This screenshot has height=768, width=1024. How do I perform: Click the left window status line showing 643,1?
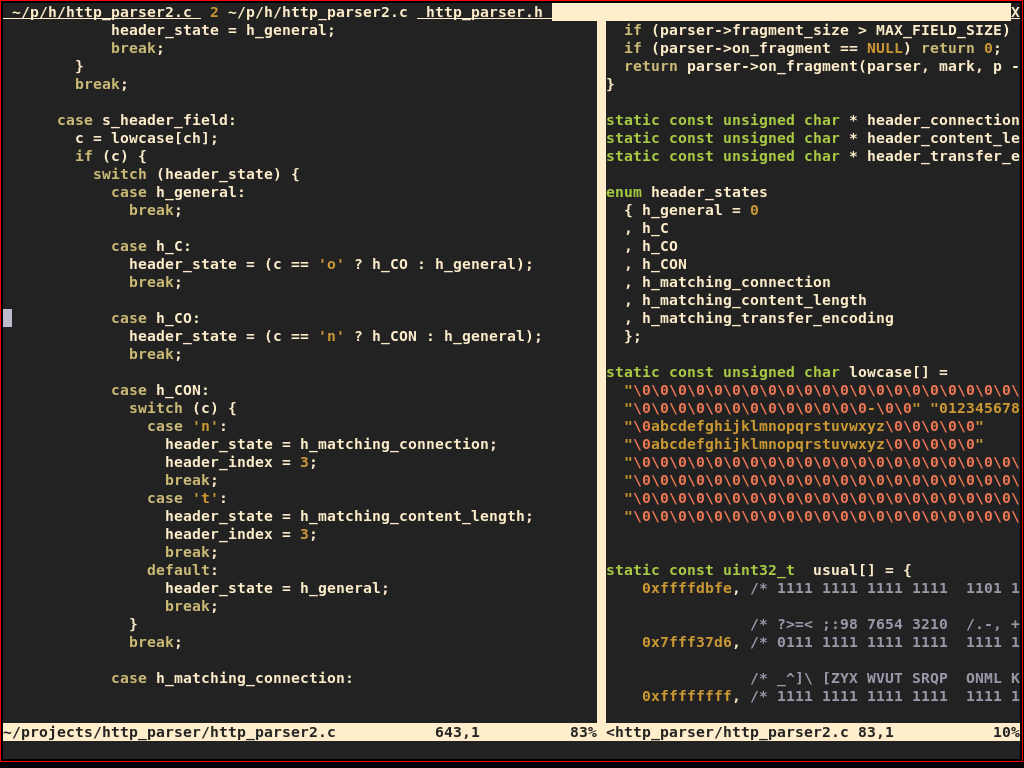(458, 732)
